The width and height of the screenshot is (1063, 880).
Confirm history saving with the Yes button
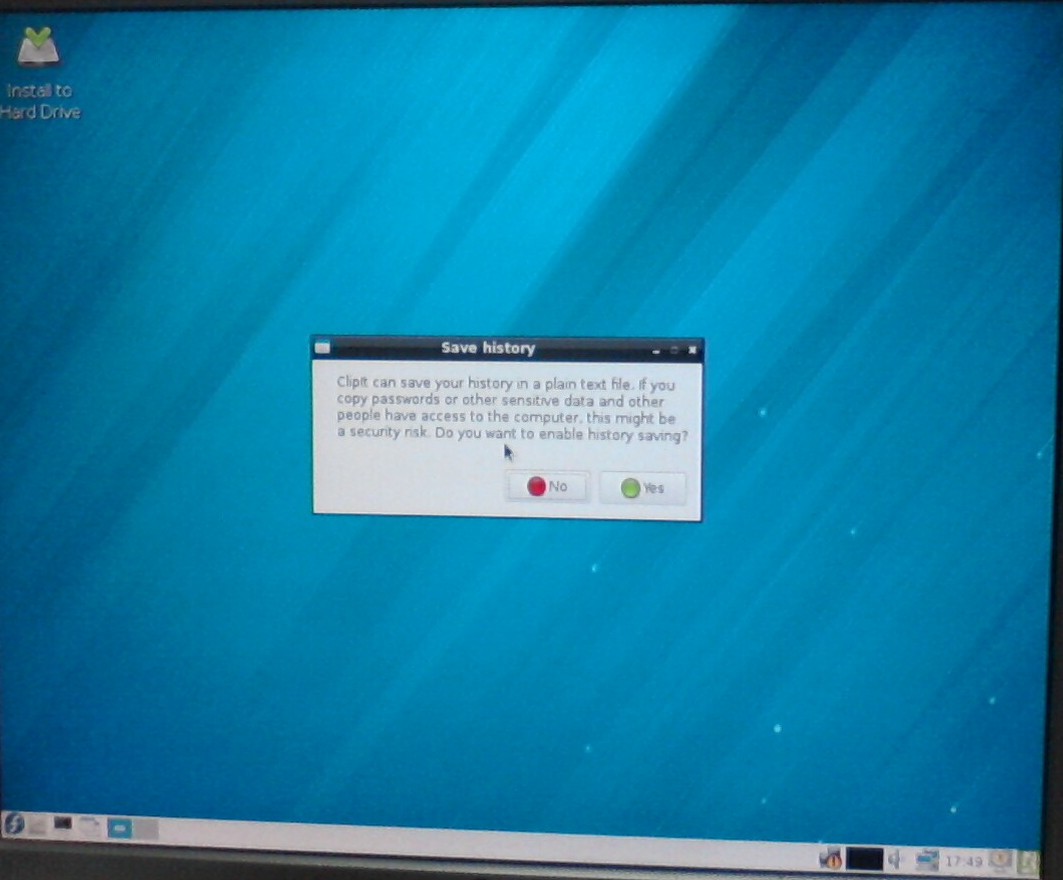point(642,489)
